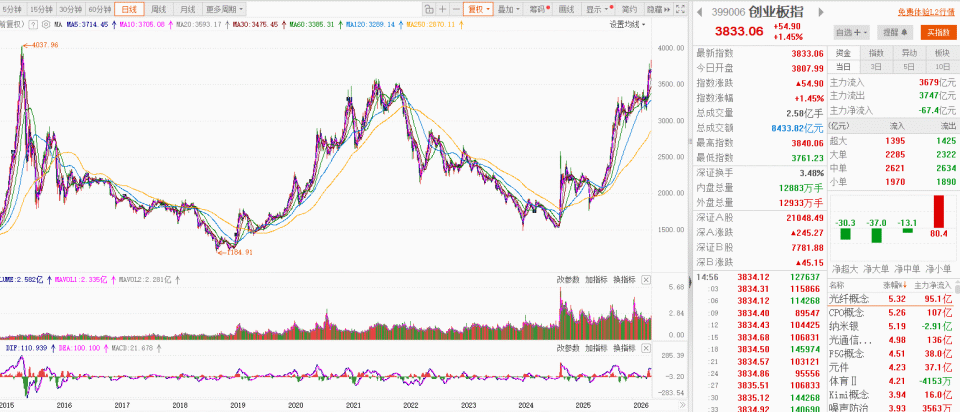Click arrow beside MA60 value
This screenshot has height=412, width=960.
click(x=340, y=24)
